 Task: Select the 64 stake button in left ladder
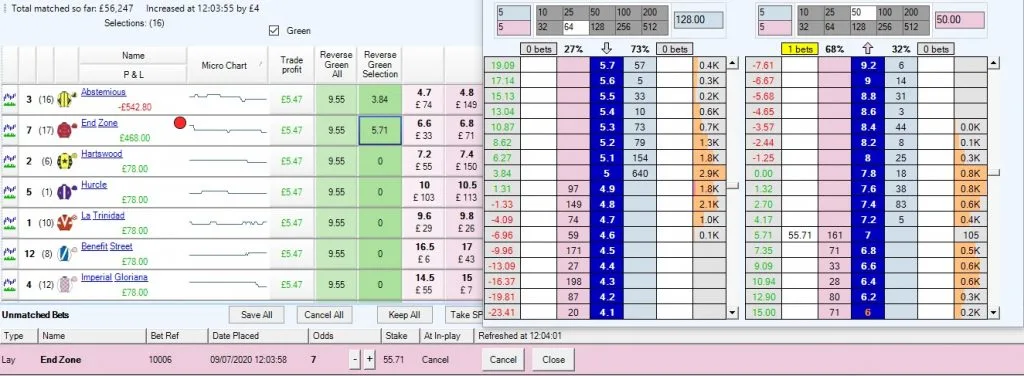pyautogui.click(x=571, y=27)
